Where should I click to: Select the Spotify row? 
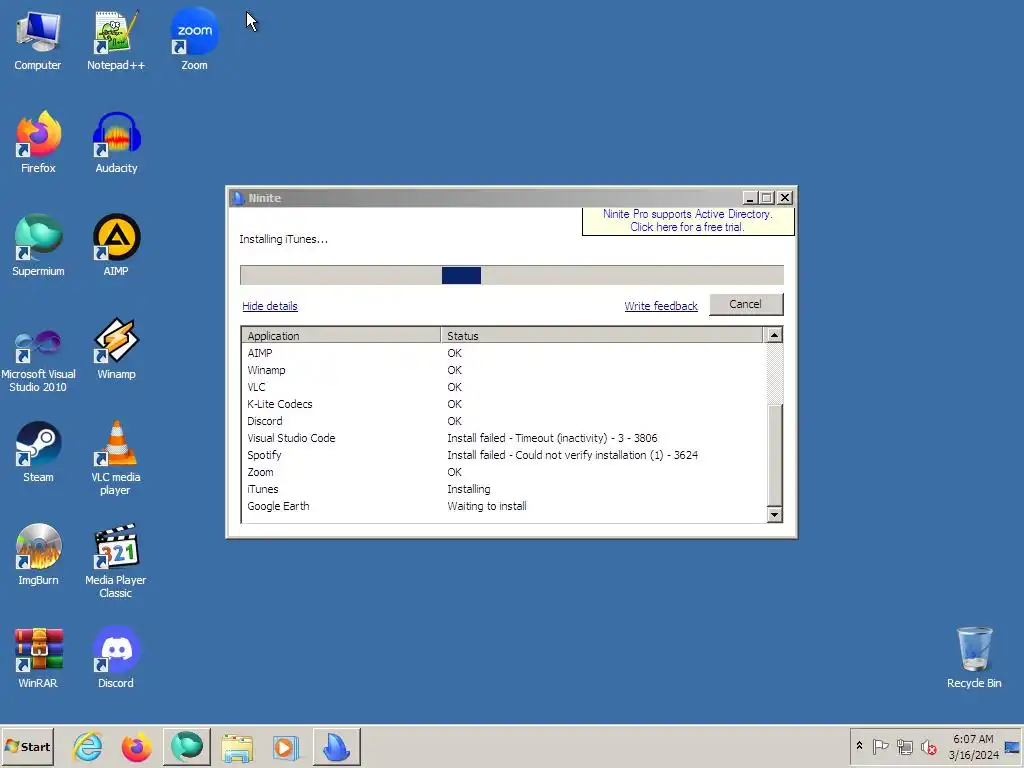[x=503, y=455]
